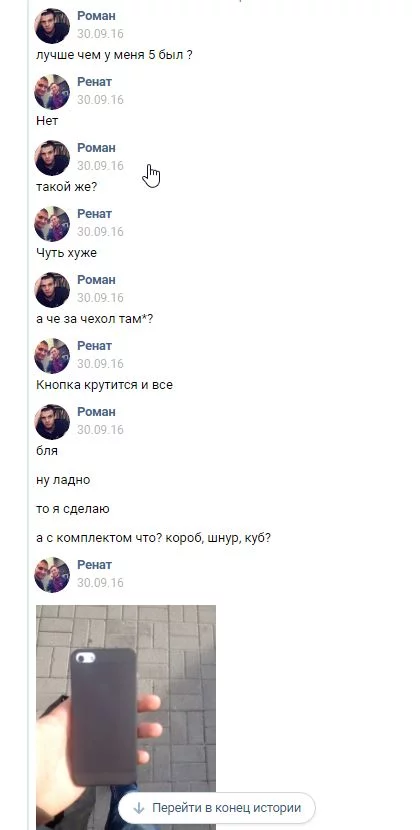Viewport: 420px width, 830px height.
Task: Click name link above "Чуть хуже"
Action: tap(95, 214)
